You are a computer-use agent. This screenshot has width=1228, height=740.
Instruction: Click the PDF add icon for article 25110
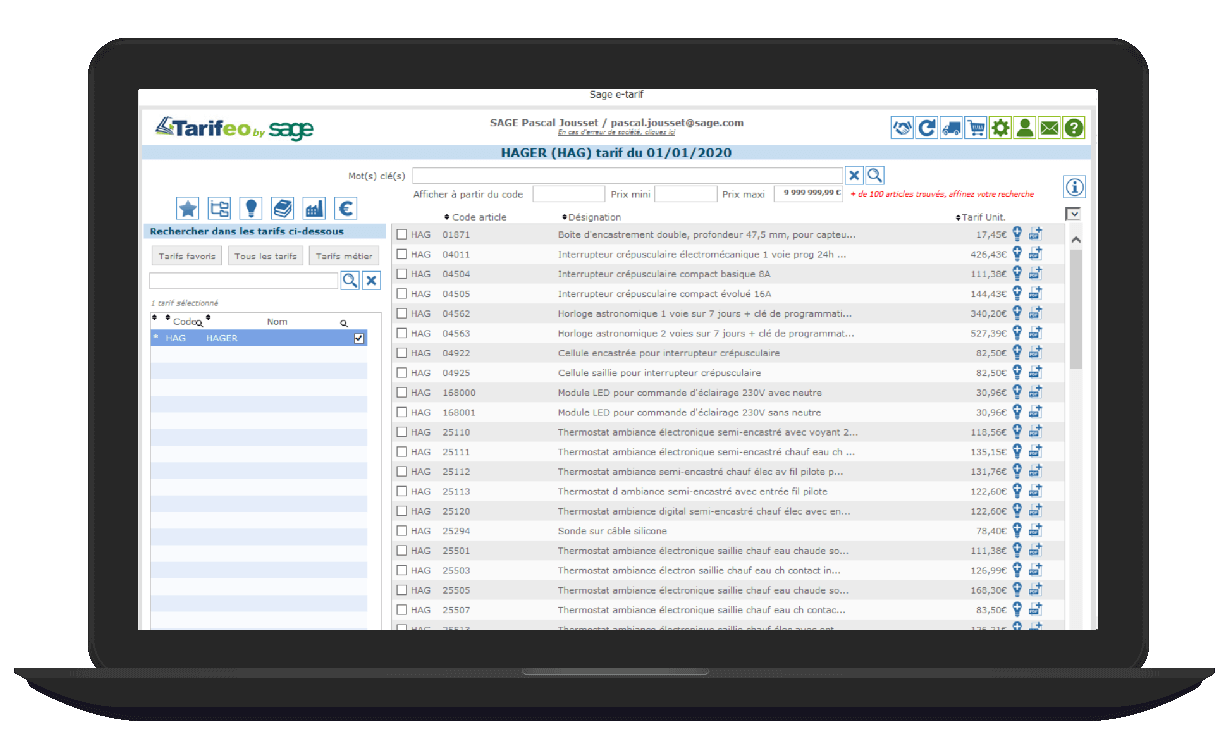[x=1035, y=432]
